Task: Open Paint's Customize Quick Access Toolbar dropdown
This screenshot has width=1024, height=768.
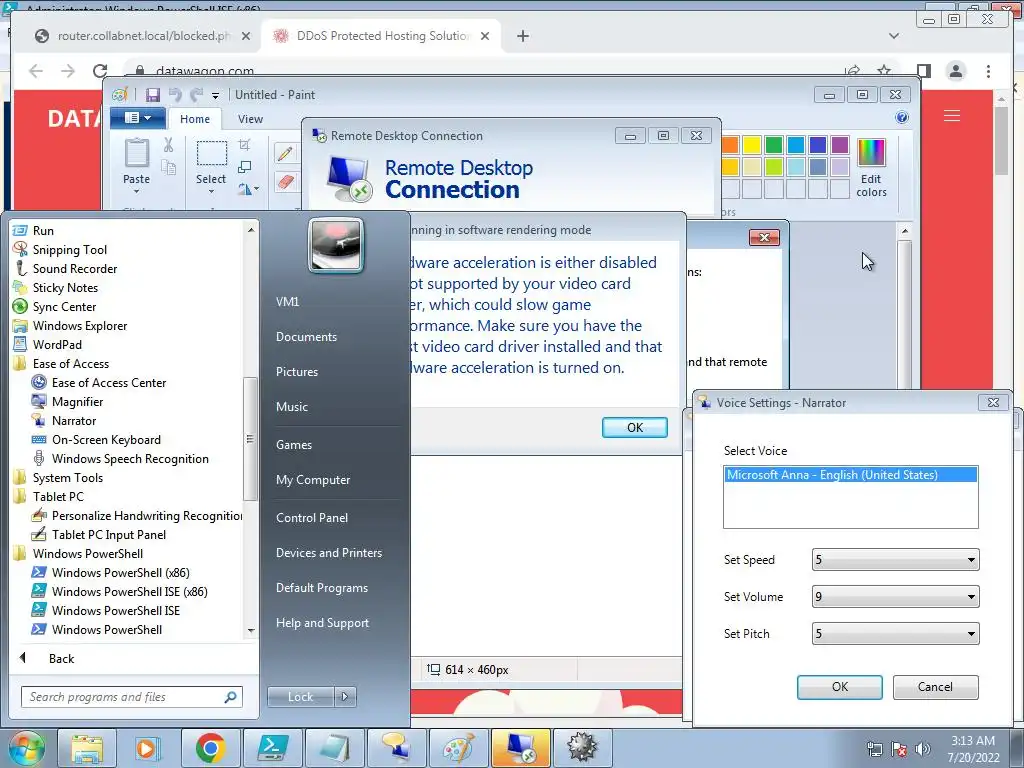Action: coord(215,95)
